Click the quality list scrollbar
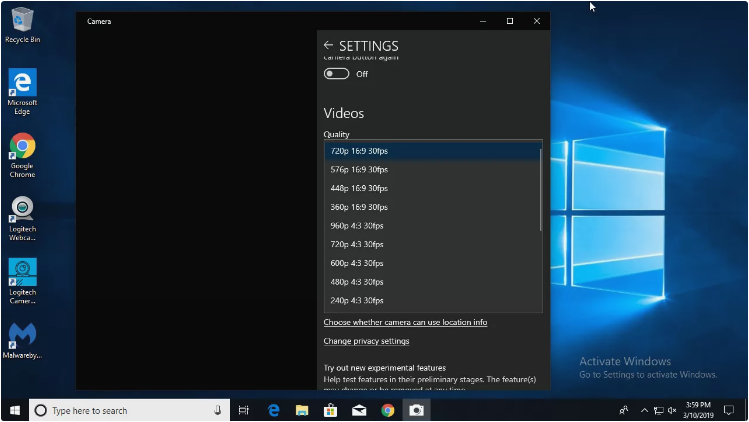 tap(541, 190)
